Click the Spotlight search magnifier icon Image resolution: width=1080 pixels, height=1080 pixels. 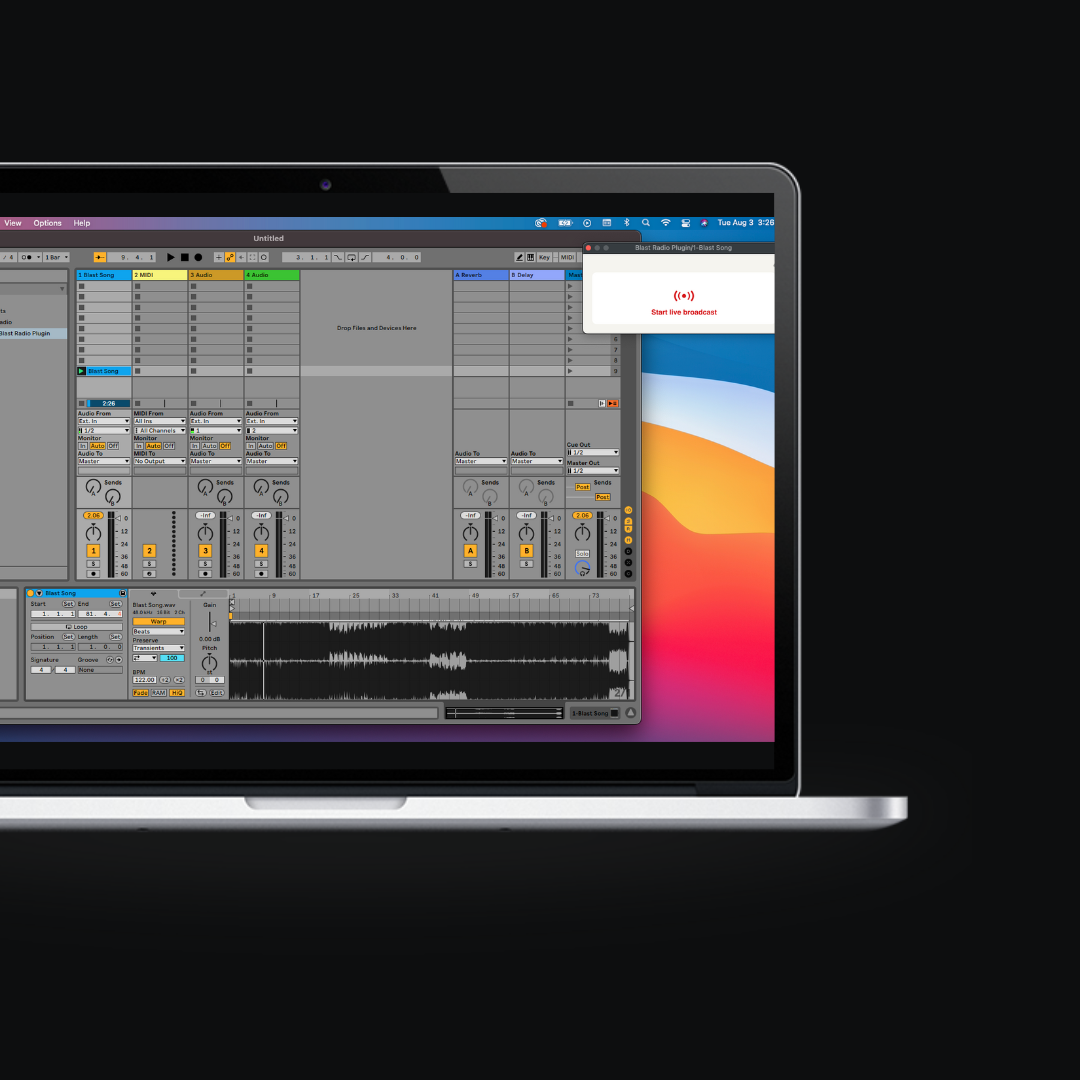tap(646, 223)
